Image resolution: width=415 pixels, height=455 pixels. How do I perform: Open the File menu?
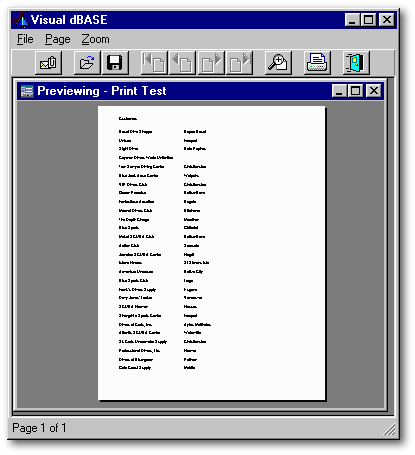25,39
